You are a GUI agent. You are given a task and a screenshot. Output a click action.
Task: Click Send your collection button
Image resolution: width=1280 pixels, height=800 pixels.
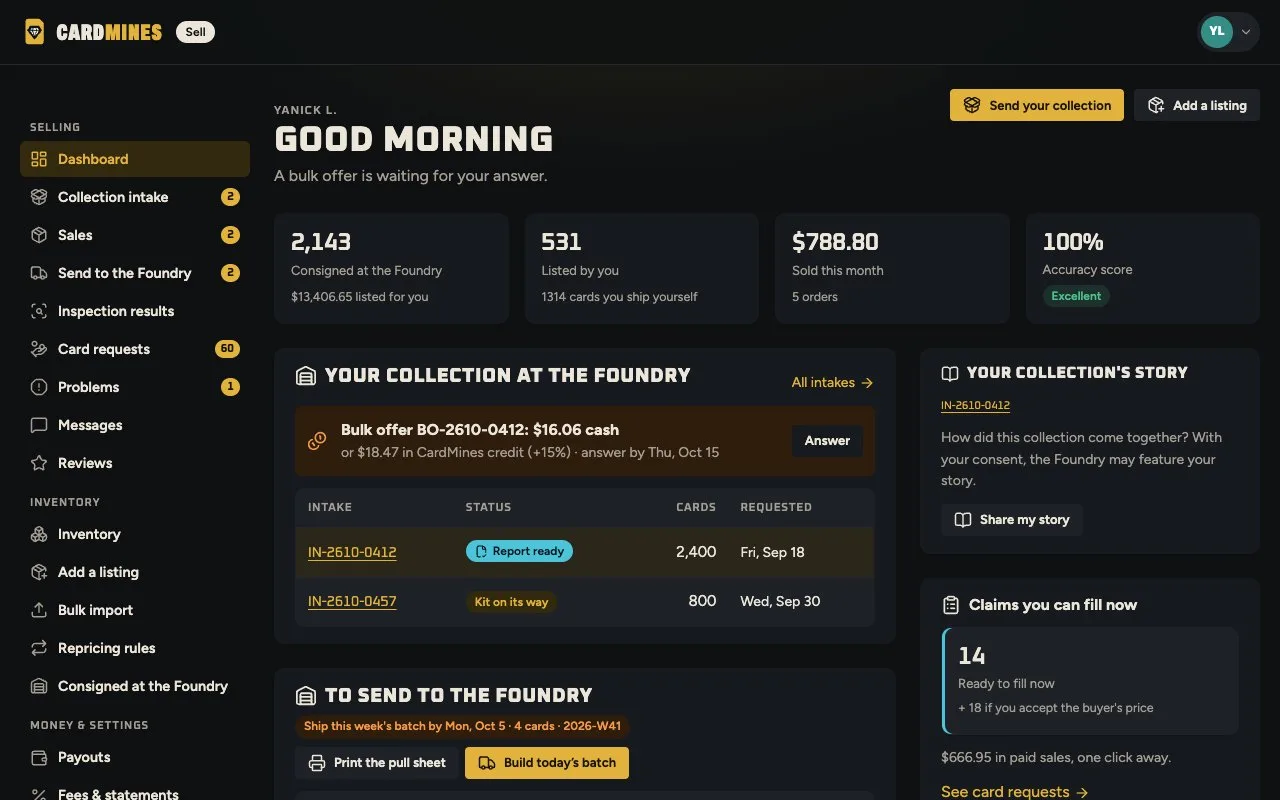(x=1037, y=105)
